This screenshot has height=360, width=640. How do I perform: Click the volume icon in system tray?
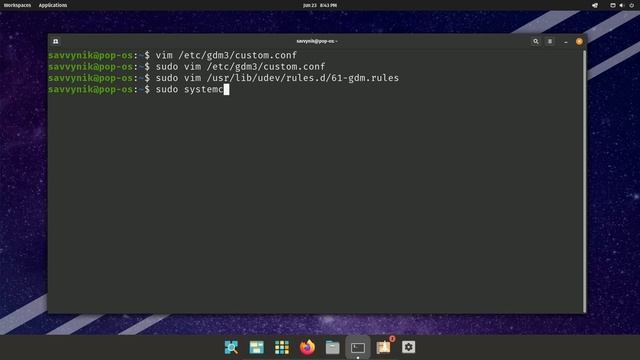[622, 5]
